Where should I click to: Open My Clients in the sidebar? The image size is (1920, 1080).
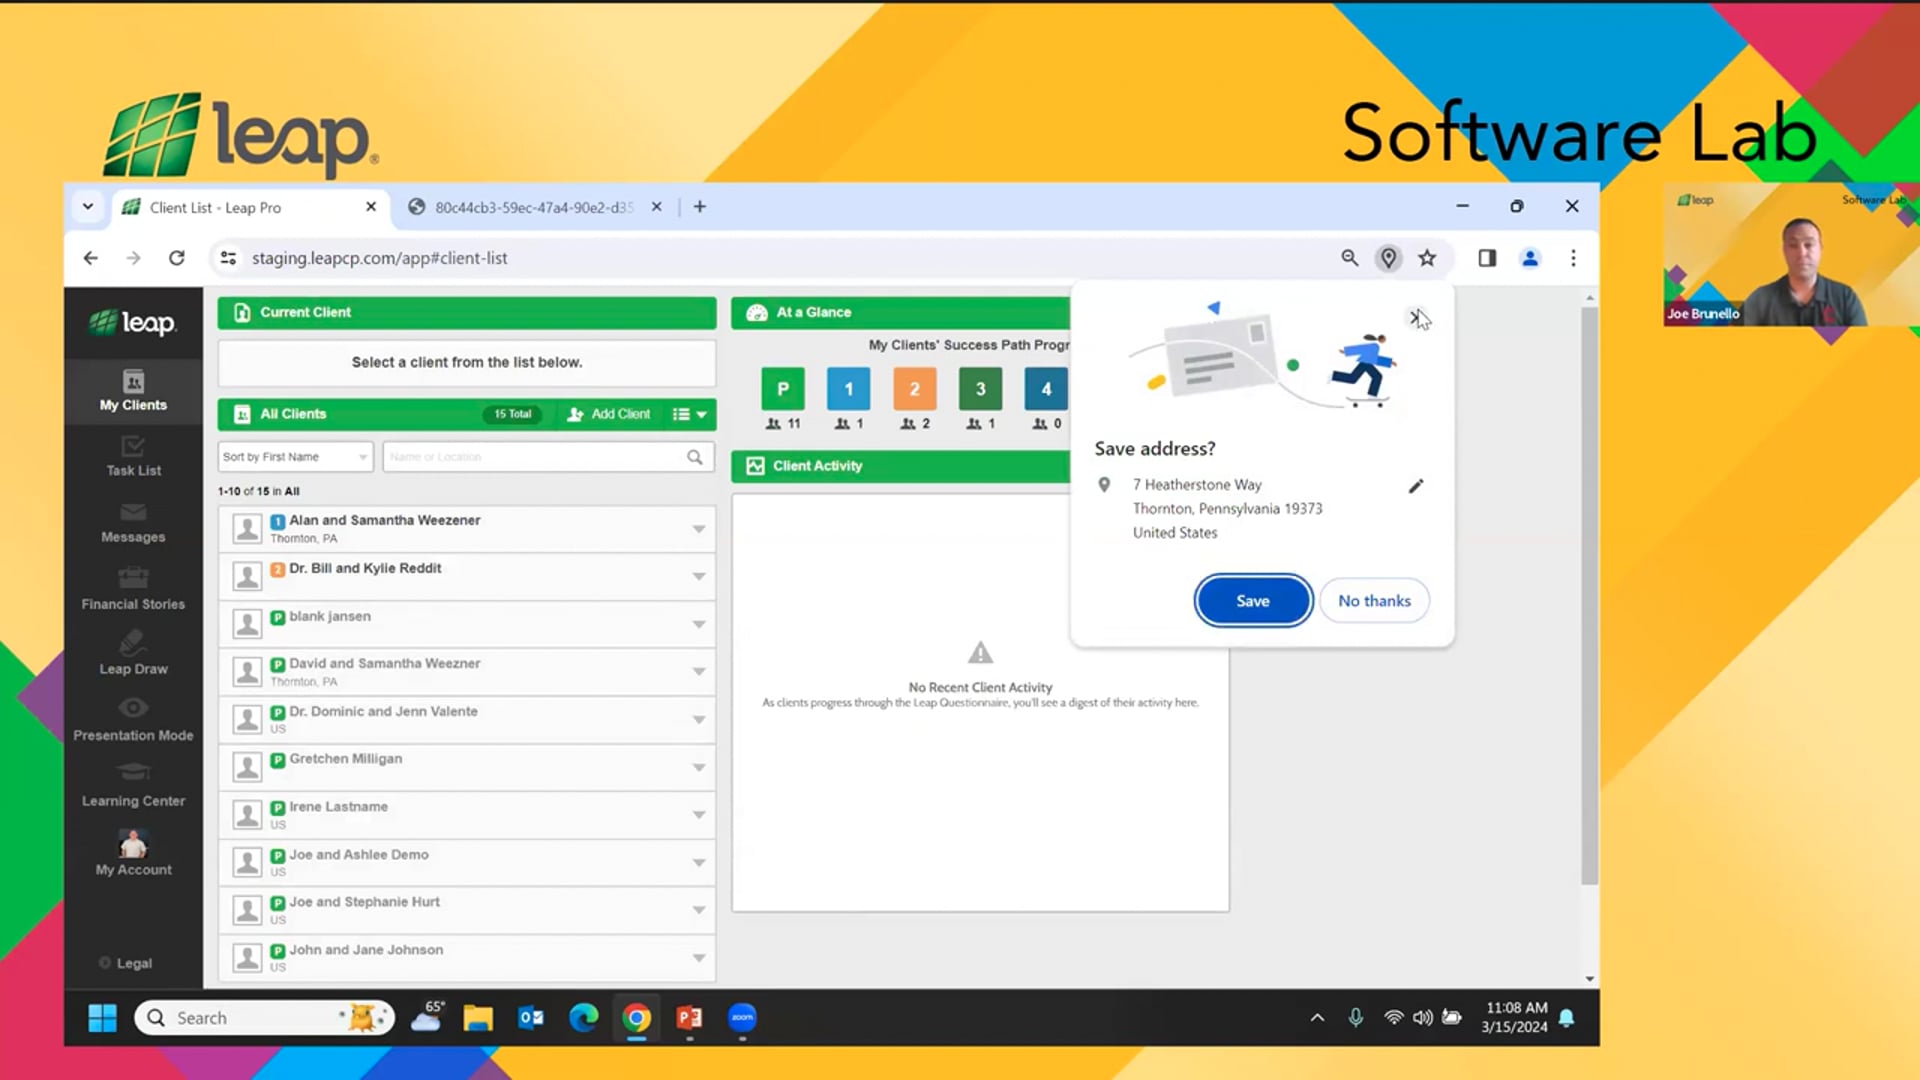[133, 391]
